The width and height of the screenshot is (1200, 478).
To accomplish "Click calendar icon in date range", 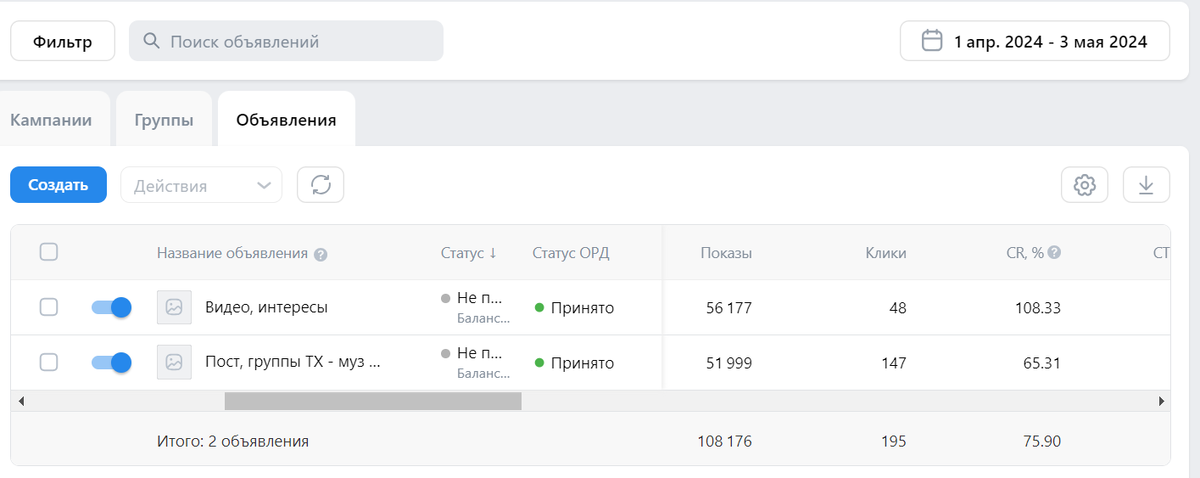I will [x=932, y=41].
